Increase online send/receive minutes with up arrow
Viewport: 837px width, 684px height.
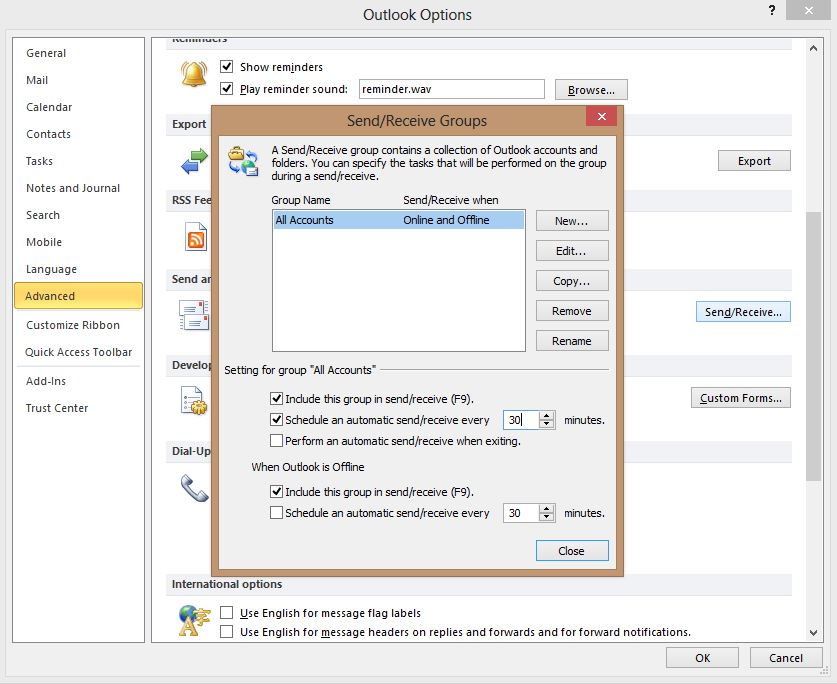(546, 416)
